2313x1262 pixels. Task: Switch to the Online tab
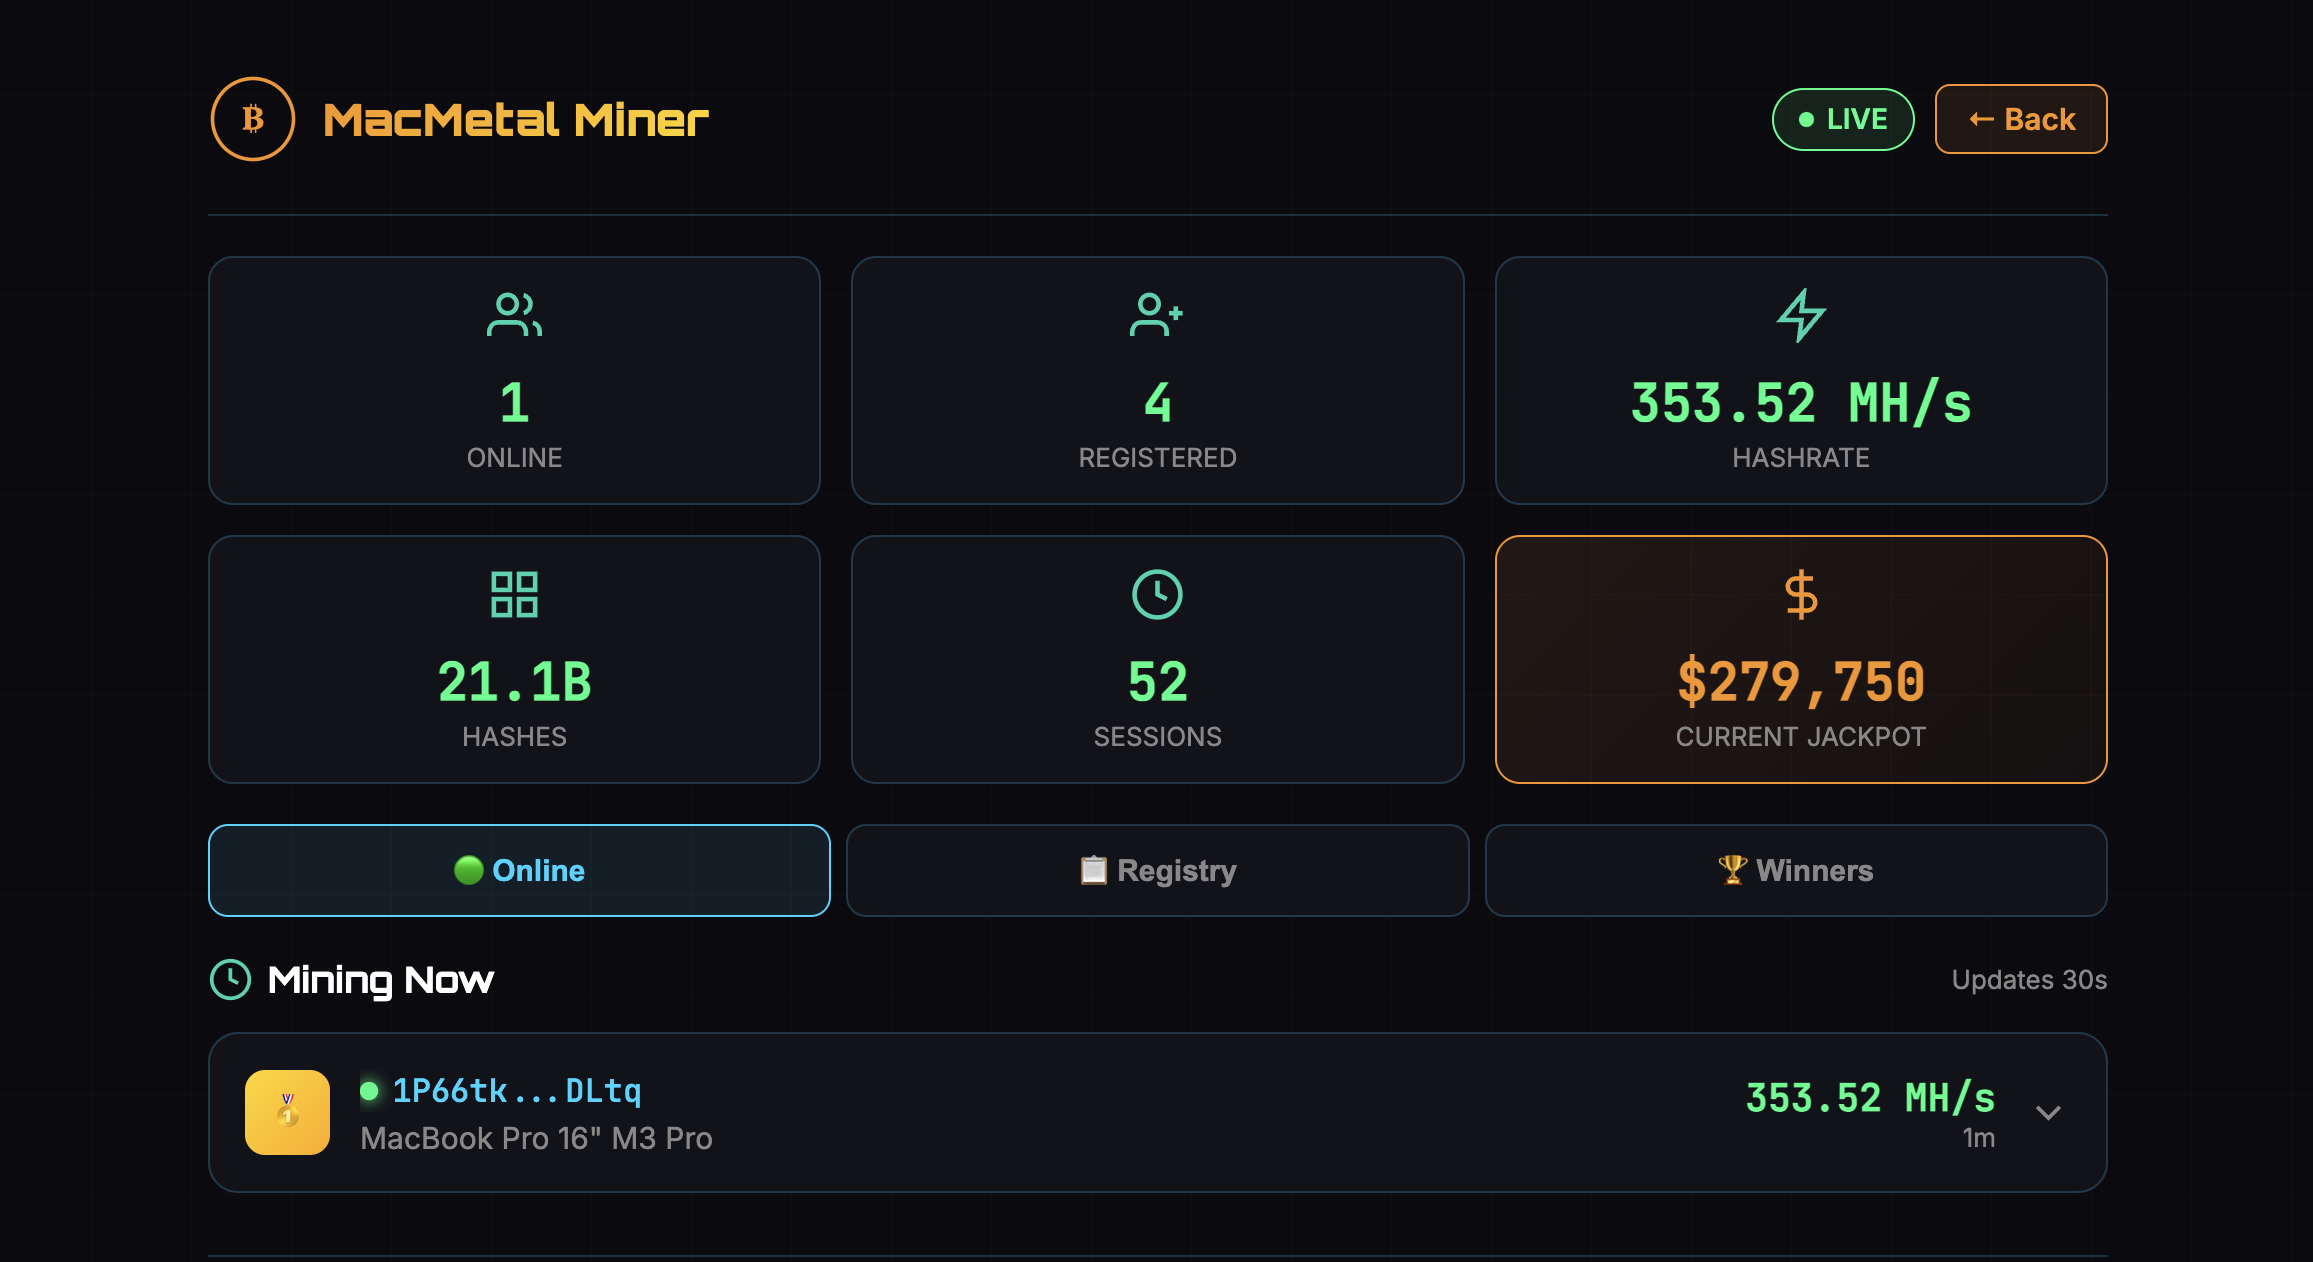(519, 870)
